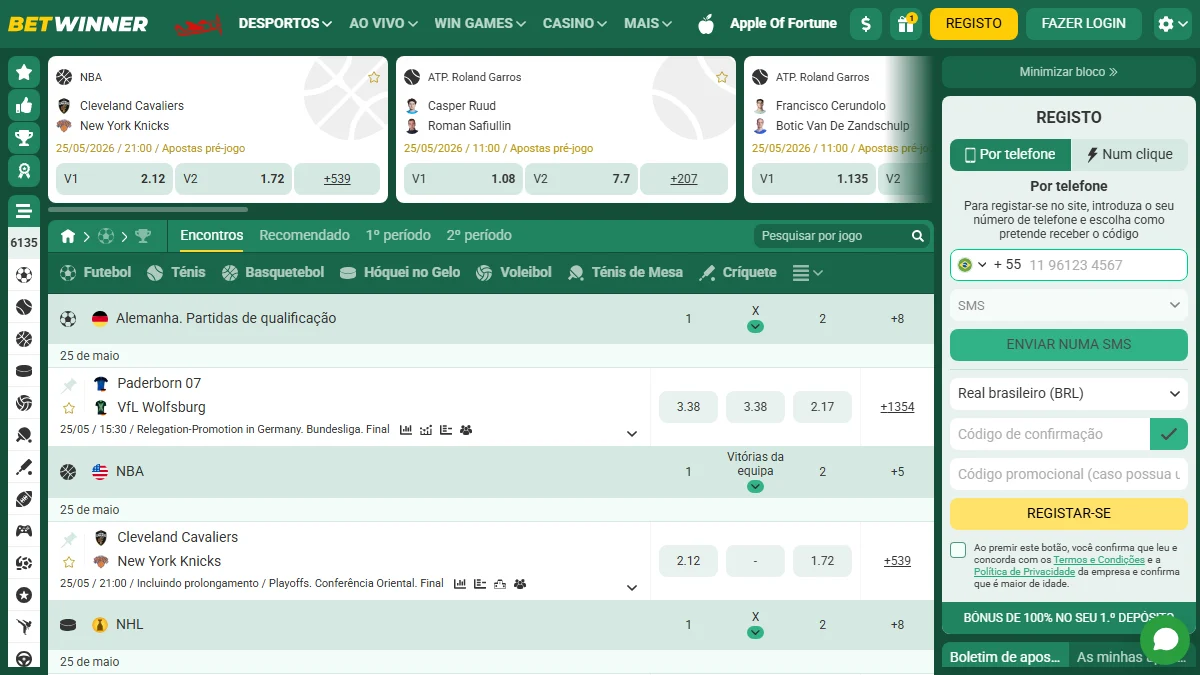Open favorites star in left sidebar
This screenshot has width=1200, height=675.
(24, 72)
